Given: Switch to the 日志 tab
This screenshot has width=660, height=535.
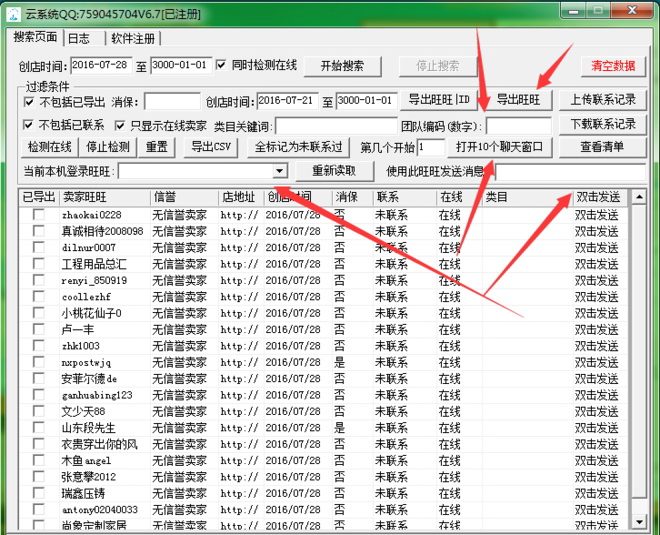Looking at the screenshot, I should (x=79, y=39).
